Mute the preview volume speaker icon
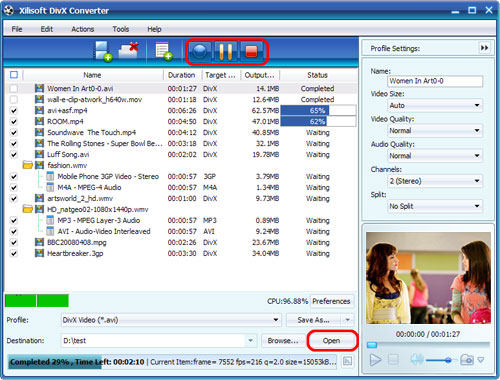The width and height of the screenshot is (500, 380). click(x=416, y=359)
